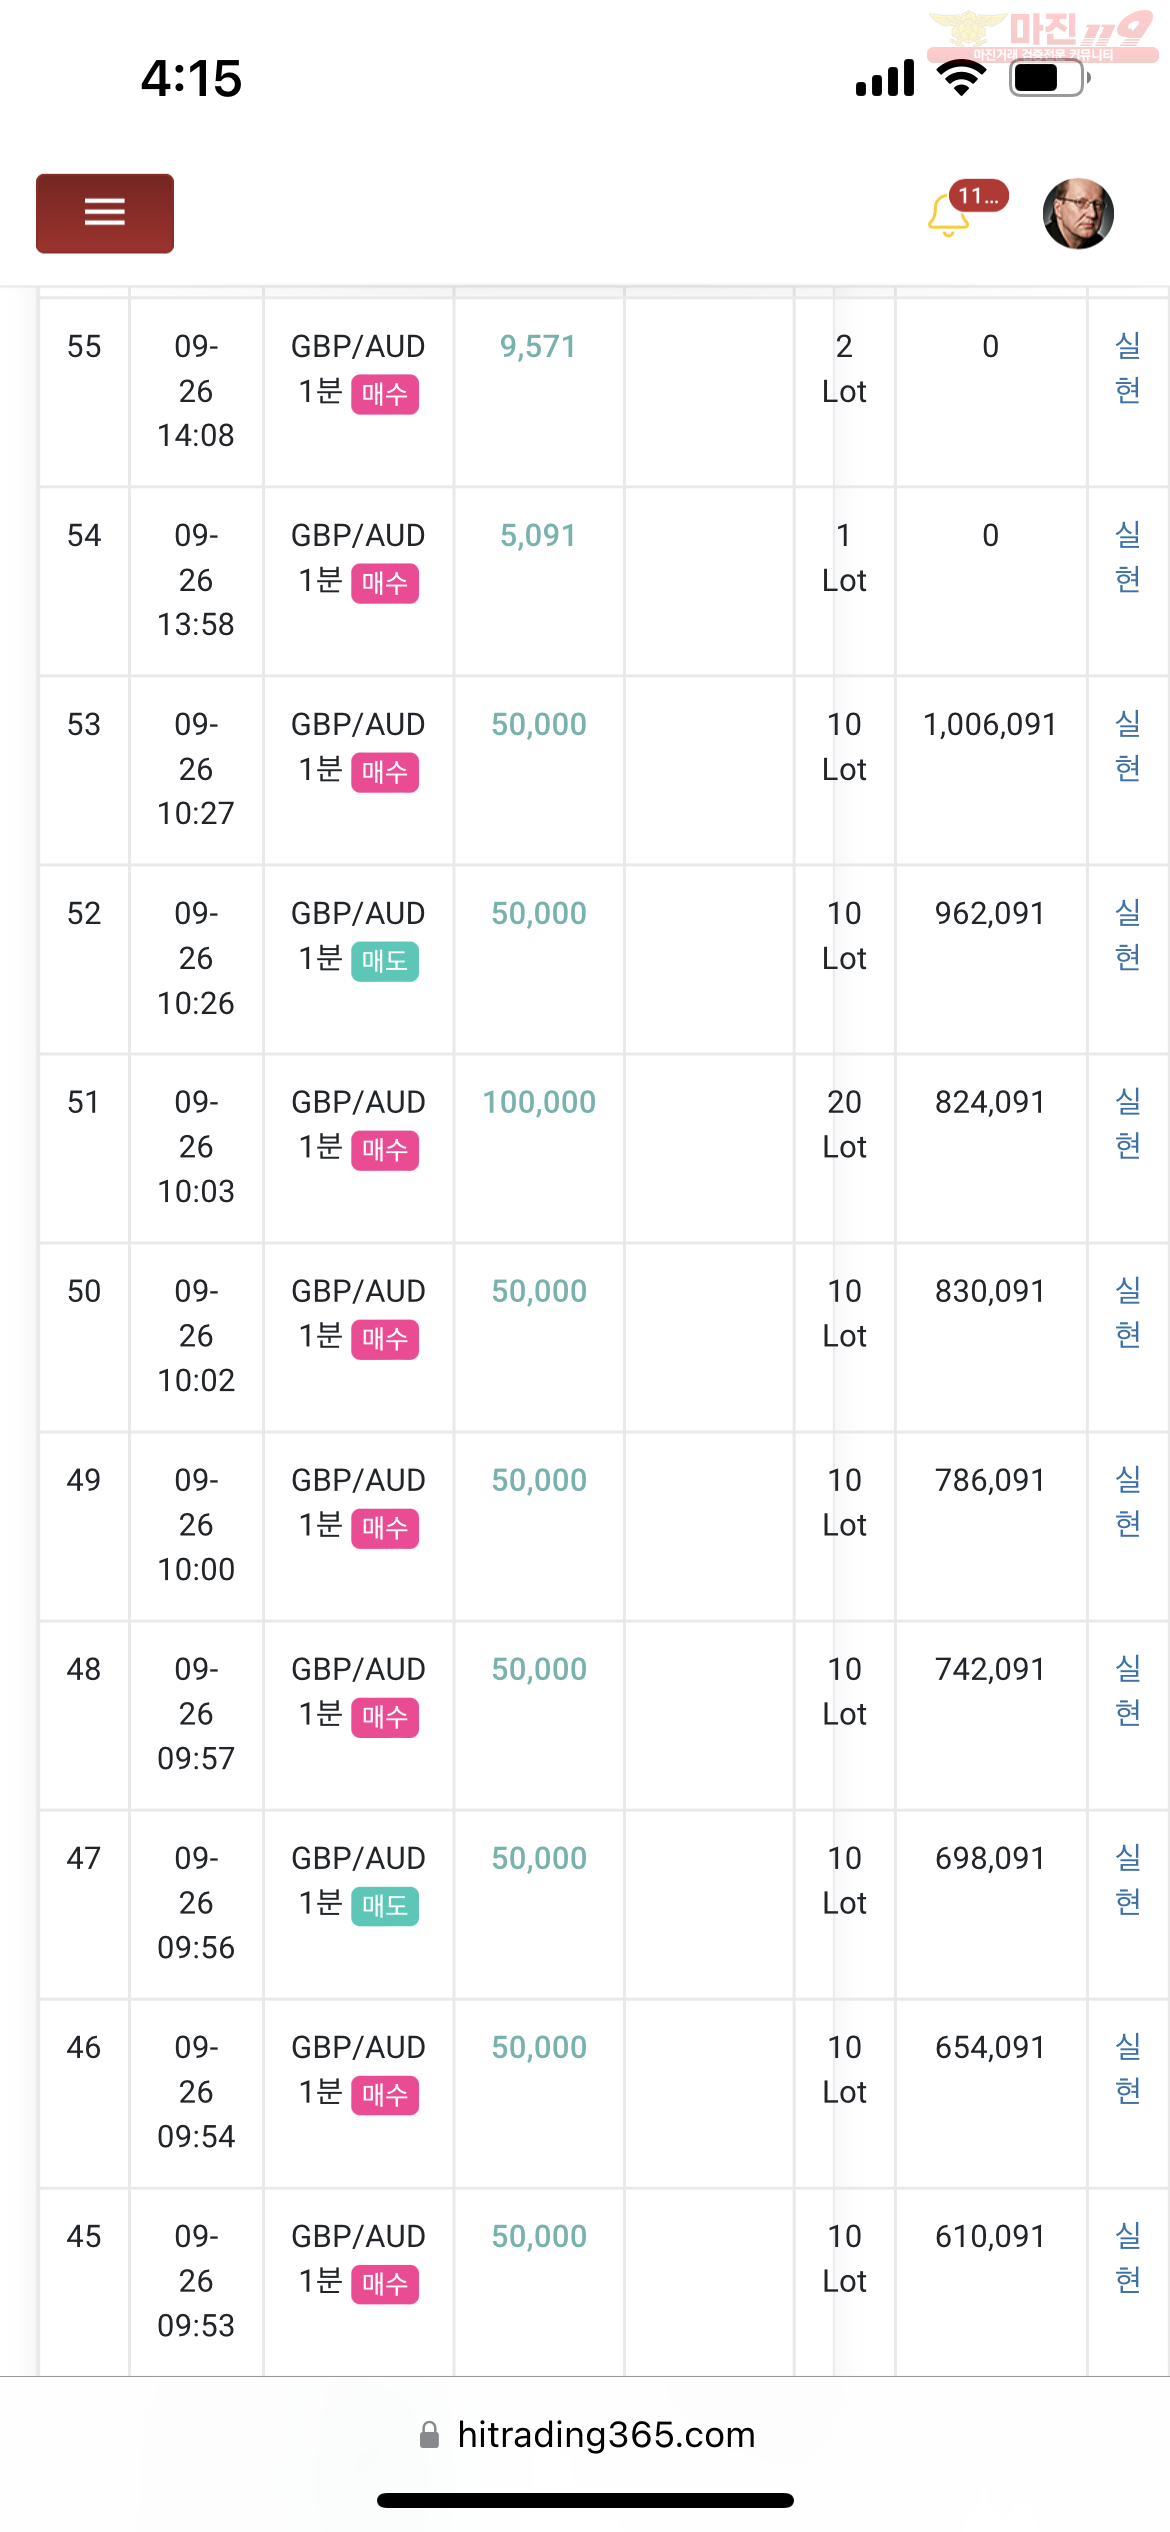Tap the red notification count badge
Image resolution: width=1170 pixels, height=2532 pixels.
pyautogui.click(x=978, y=196)
